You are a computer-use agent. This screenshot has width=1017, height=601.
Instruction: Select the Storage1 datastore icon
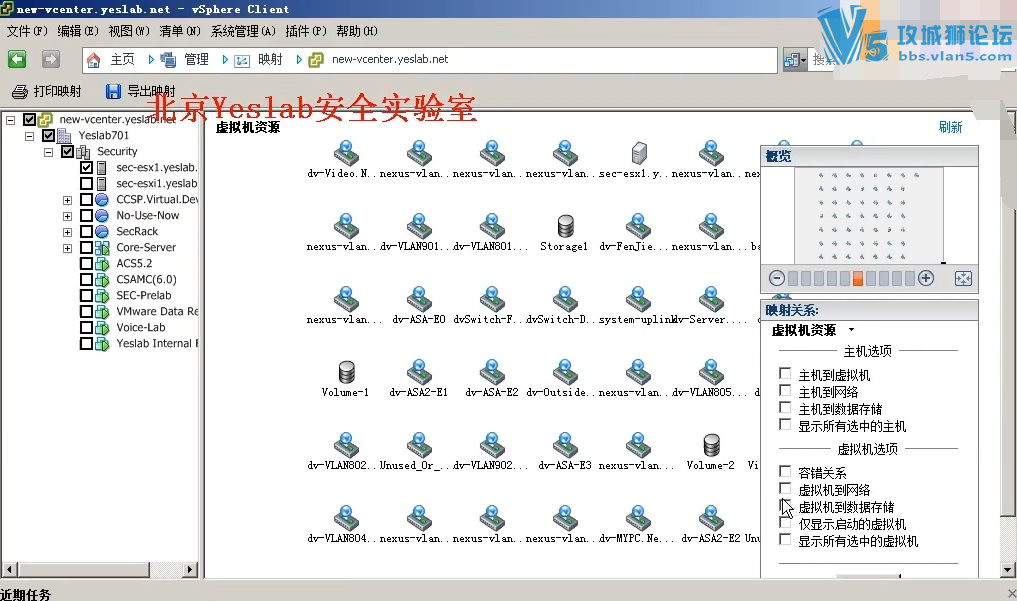click(x=566, y=226)
